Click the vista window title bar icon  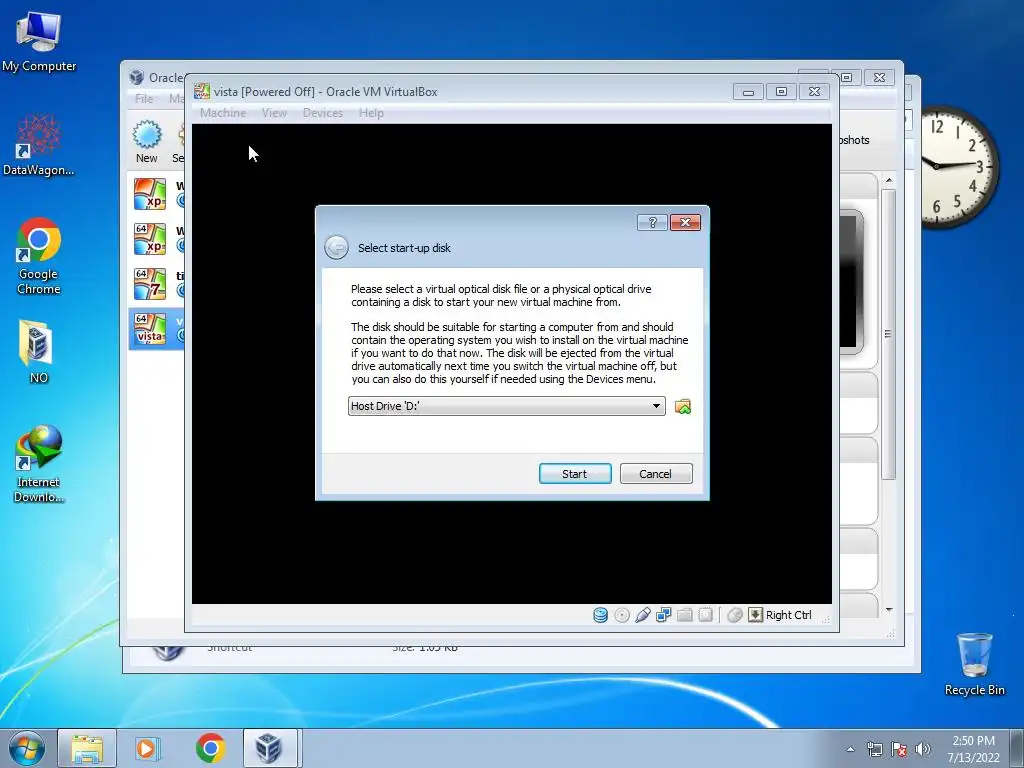point(202,91)
